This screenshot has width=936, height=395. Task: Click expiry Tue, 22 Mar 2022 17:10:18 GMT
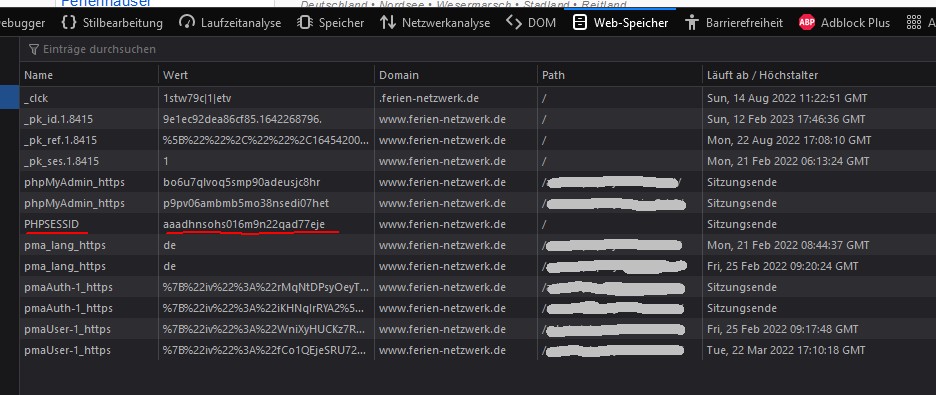[786, 350]
